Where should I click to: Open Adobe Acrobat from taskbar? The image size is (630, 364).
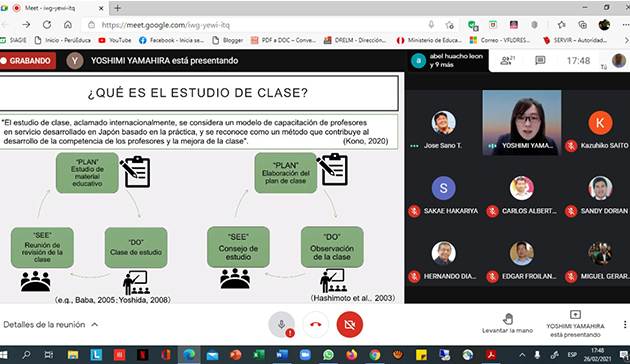pyautogui.click(x=491, y=355)
